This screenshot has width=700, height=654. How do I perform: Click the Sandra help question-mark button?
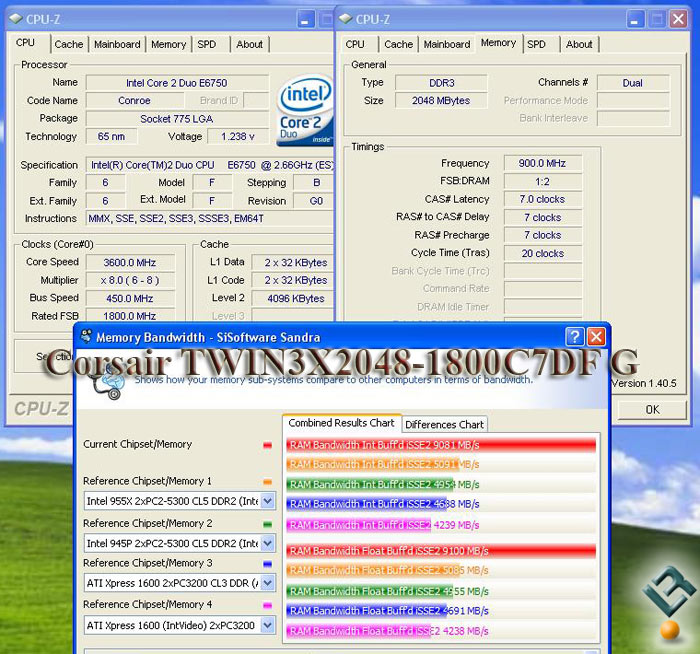click(x=575, y=337)
